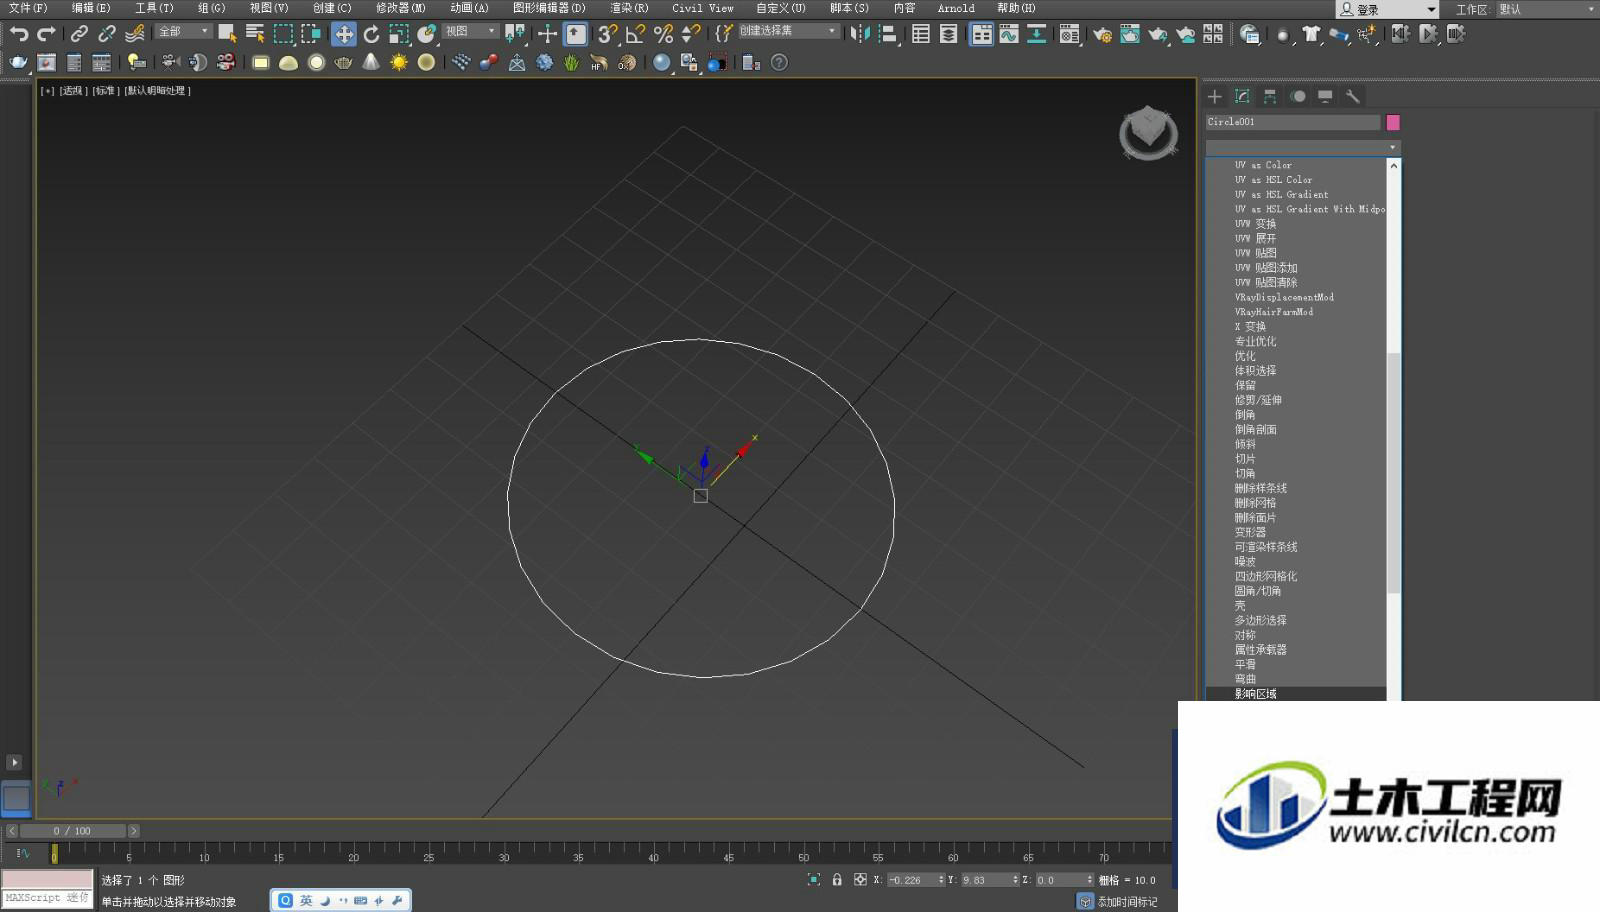The width and height of the screenshot is (1600, 912).
Task: Click 添加时间标记 add time tag
Action: 1127,902
